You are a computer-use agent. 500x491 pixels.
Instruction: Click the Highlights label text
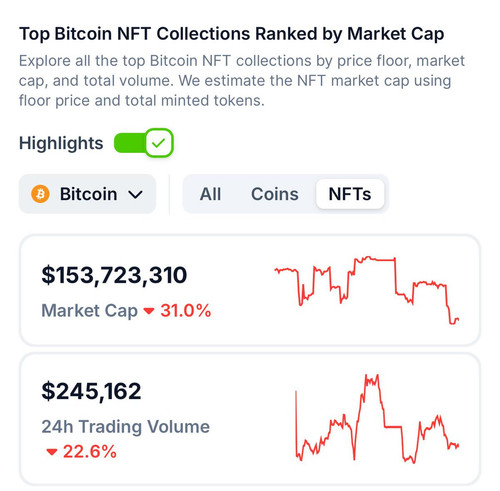pyautogui.click(x=61, y=144)
